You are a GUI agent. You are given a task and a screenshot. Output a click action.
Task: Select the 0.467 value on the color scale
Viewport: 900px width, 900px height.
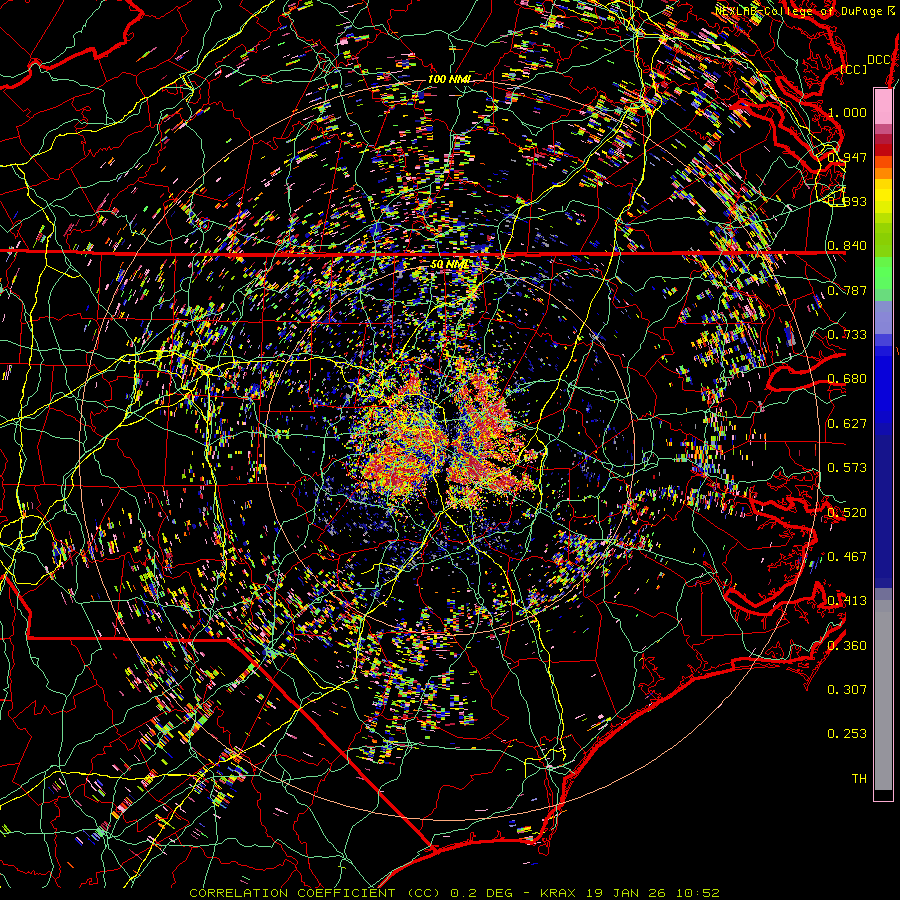pos(847,557)
